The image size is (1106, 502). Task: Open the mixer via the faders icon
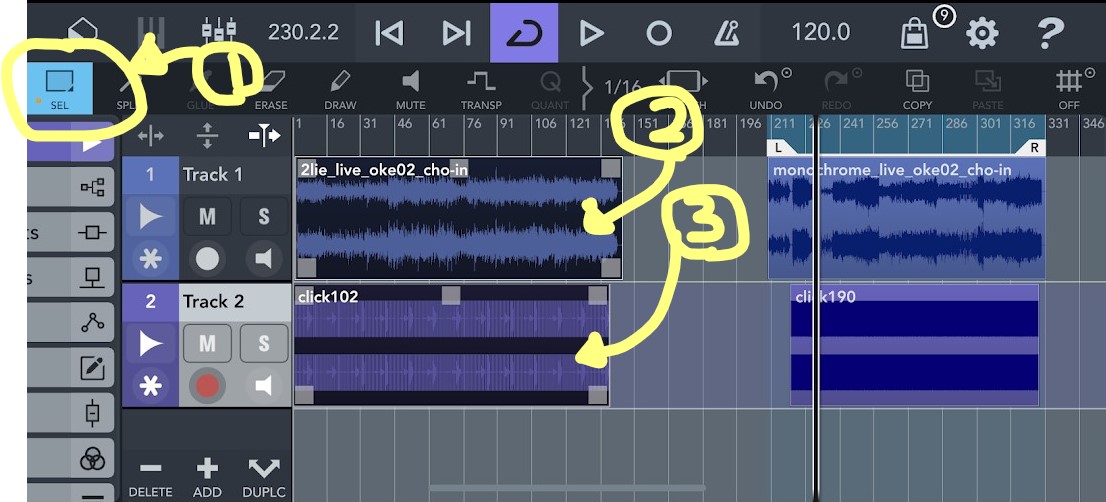pos(219,32)
